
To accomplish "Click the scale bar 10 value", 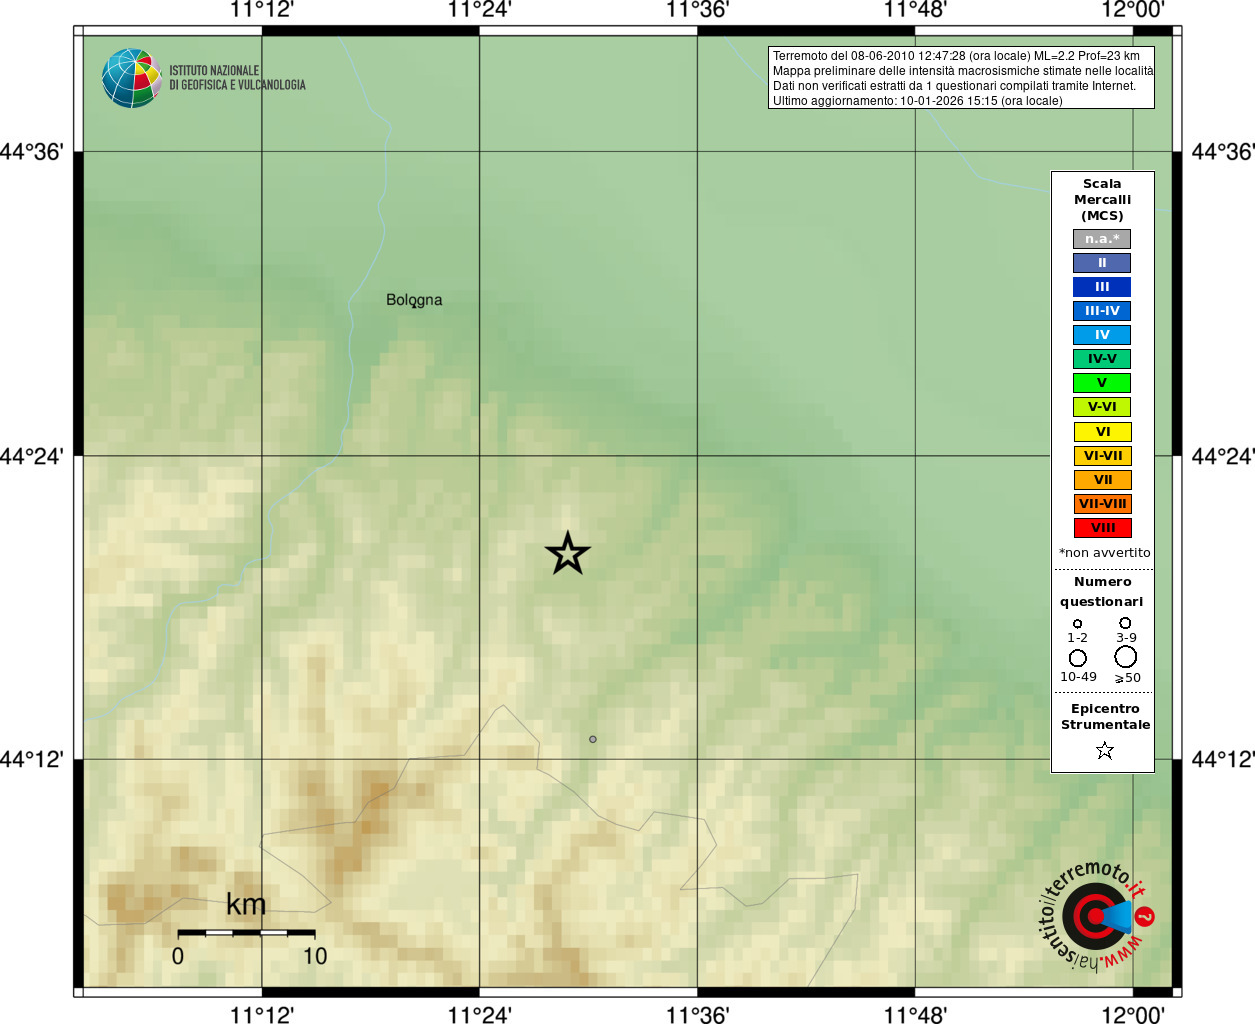I will tap(315, 957).
